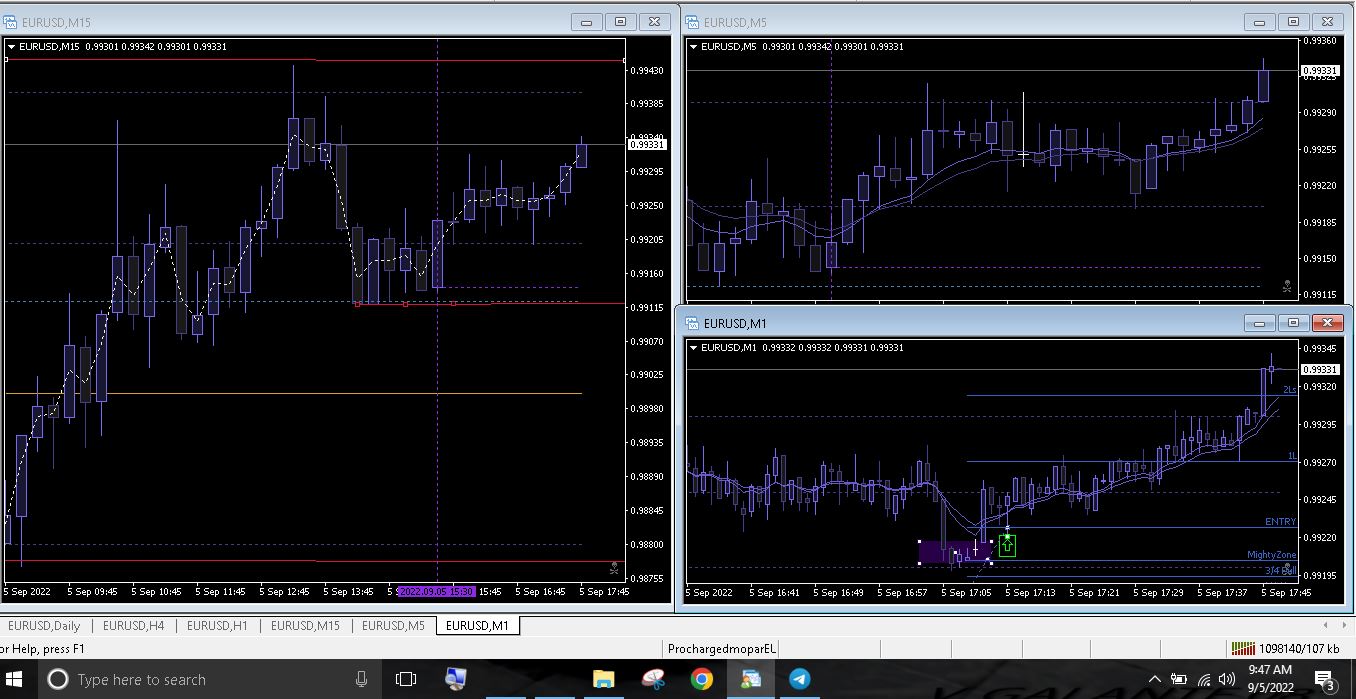Expand the triangle beside EURUSD,M1 chart label
The image size is (1356, 699).
tap(694, 347)
